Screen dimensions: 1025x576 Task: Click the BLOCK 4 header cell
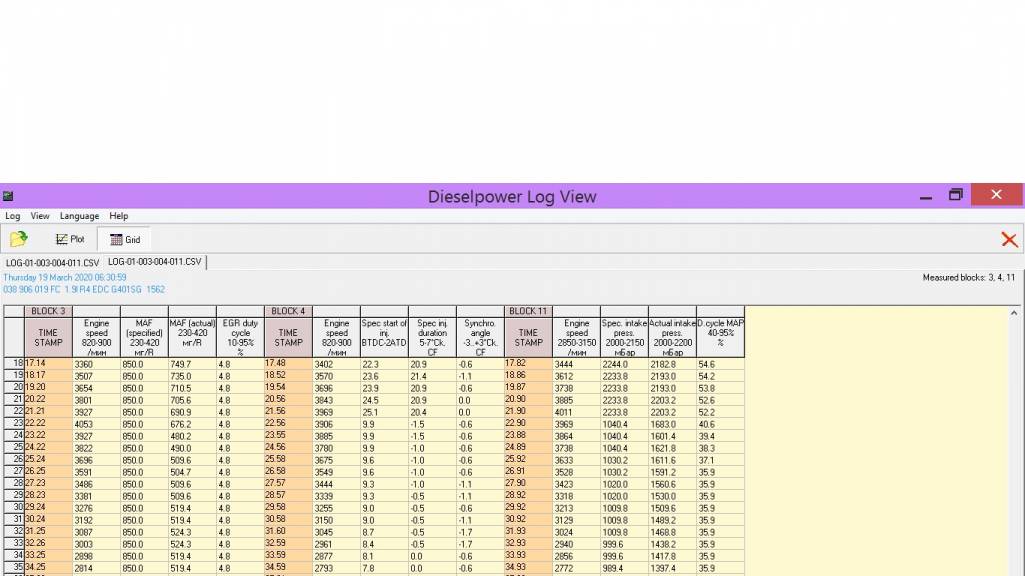coord(288,311)
